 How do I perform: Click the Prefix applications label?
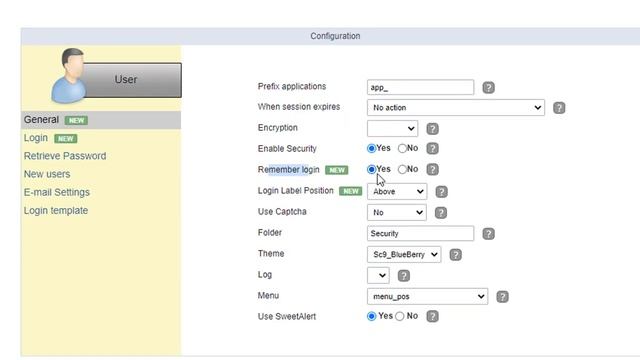coord(292,87)
